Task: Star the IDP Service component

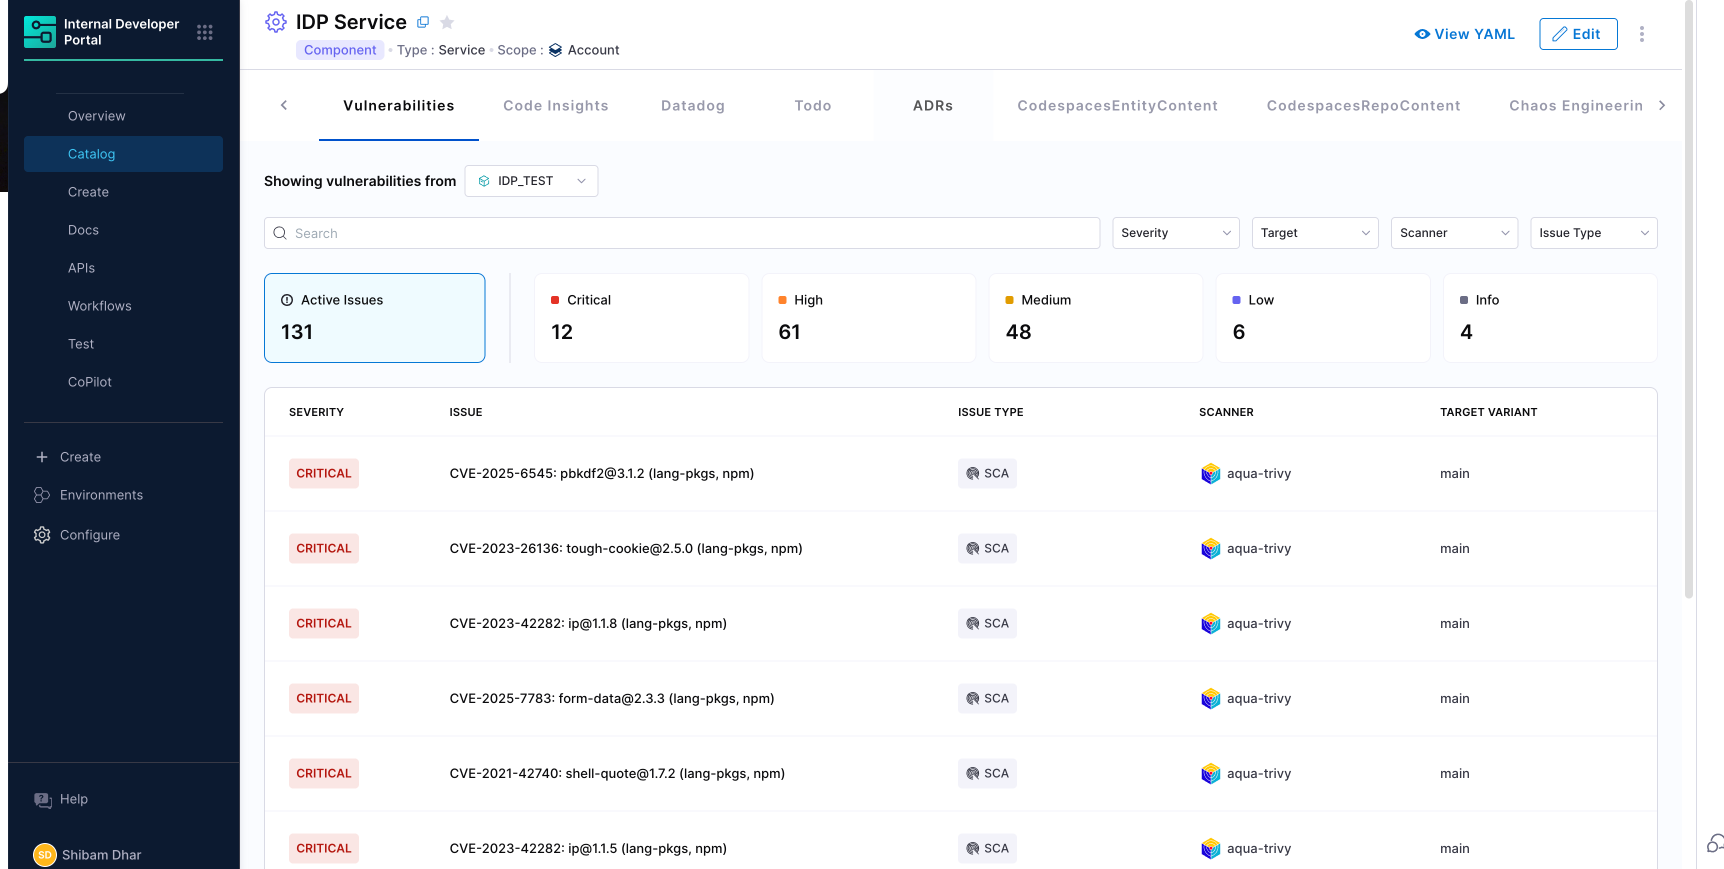Action: tap(447, 22)
